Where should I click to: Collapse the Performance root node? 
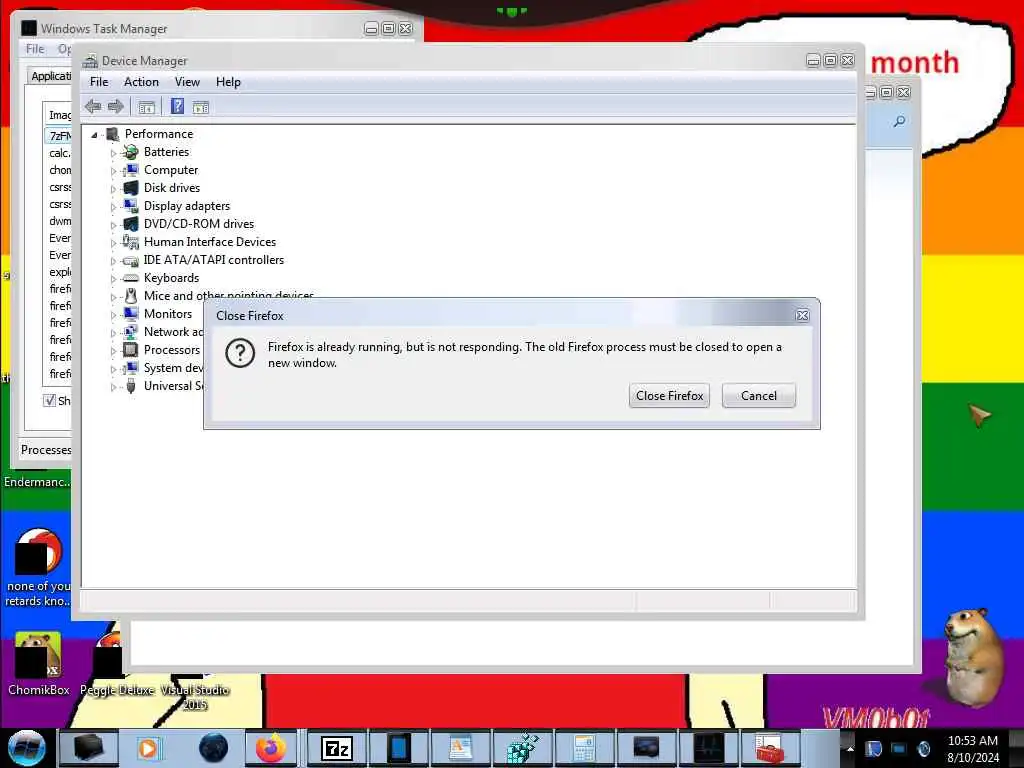tap(94, 135)
